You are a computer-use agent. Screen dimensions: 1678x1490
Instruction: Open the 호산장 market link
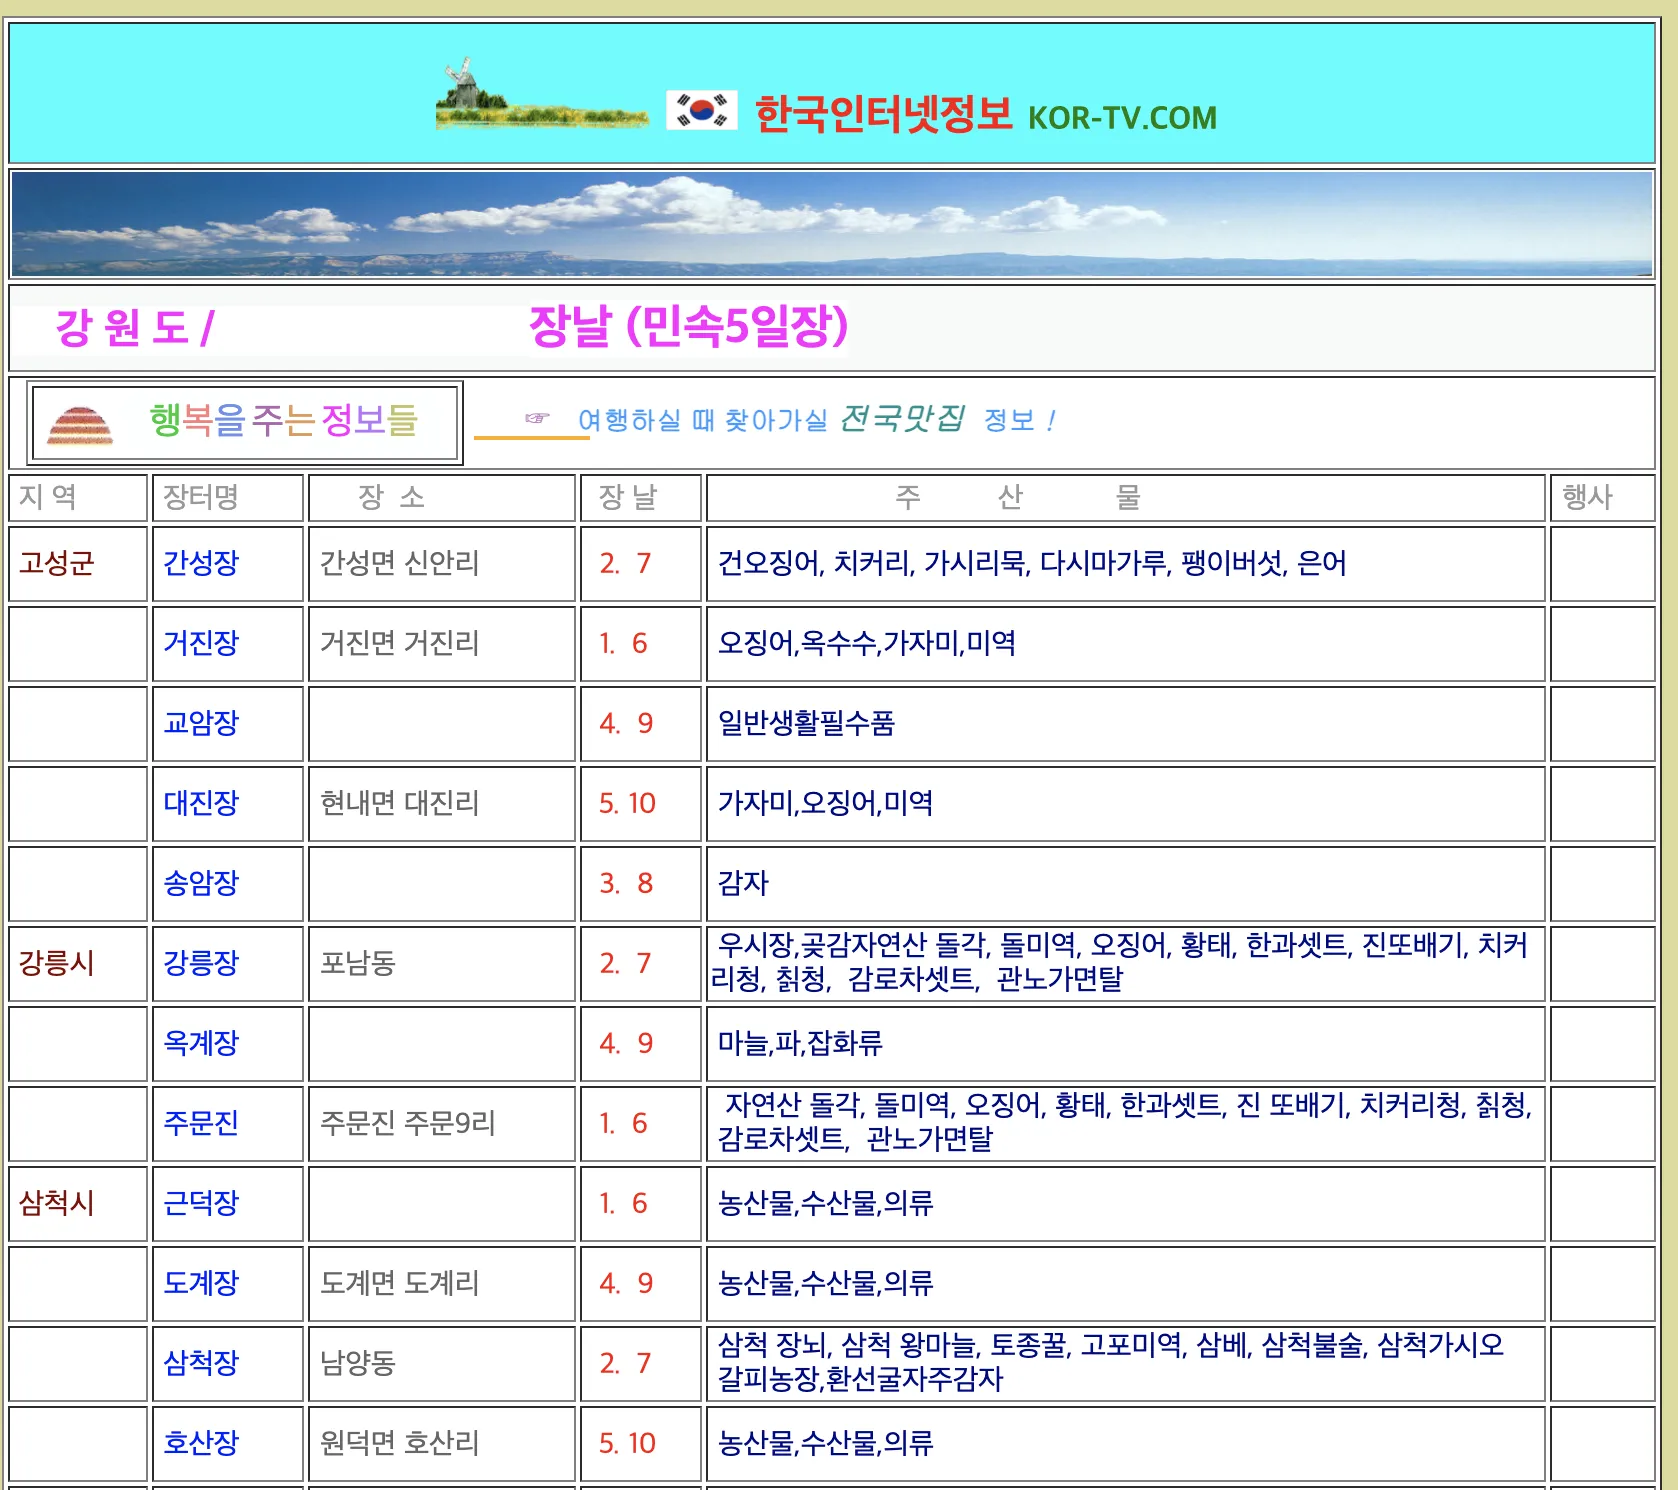click(x=201, y=1443)
